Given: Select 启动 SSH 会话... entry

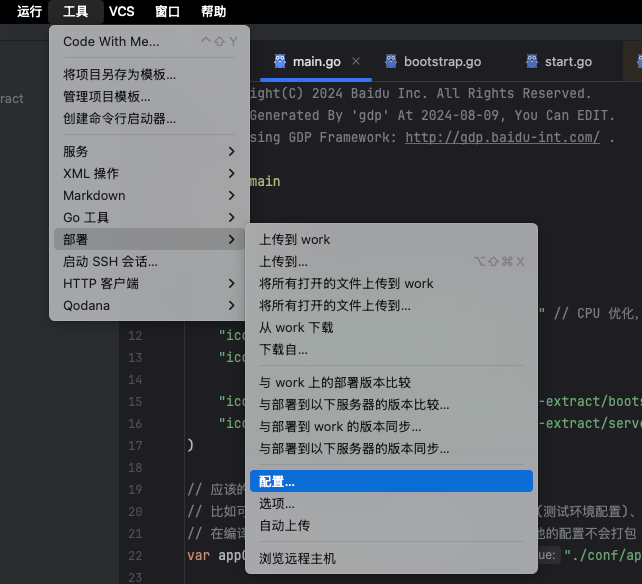Looking at the screenshot, I should (x=149, y=262).
